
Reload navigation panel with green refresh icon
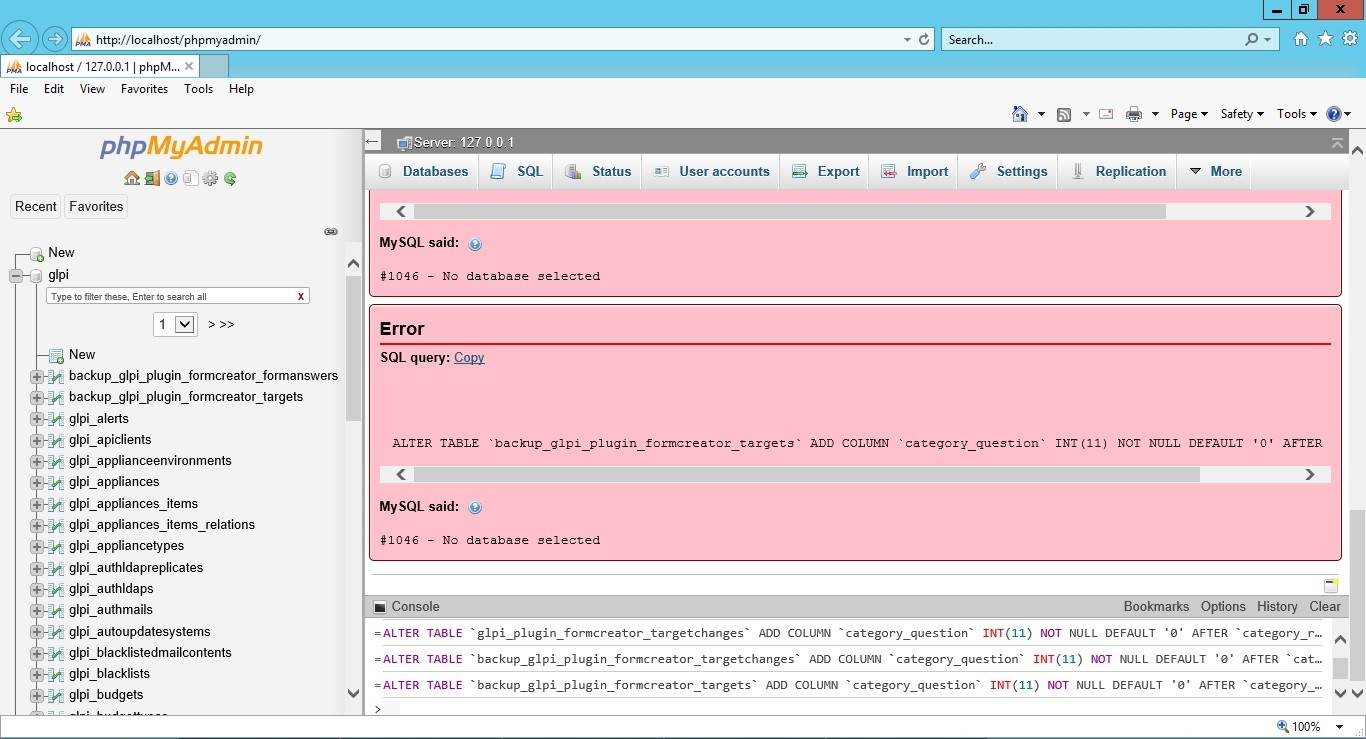(x=229, y=178)
